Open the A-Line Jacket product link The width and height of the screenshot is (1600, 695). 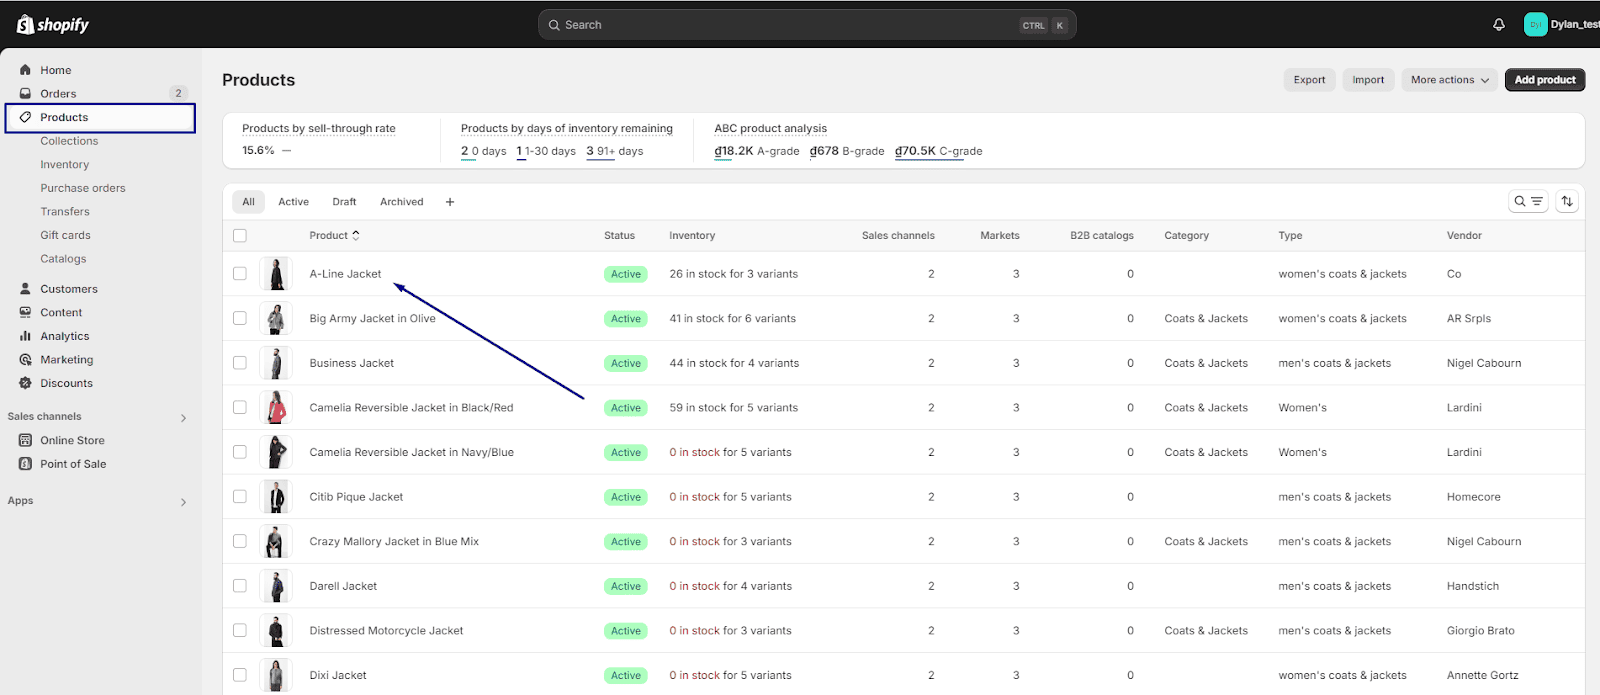[345, 274]
